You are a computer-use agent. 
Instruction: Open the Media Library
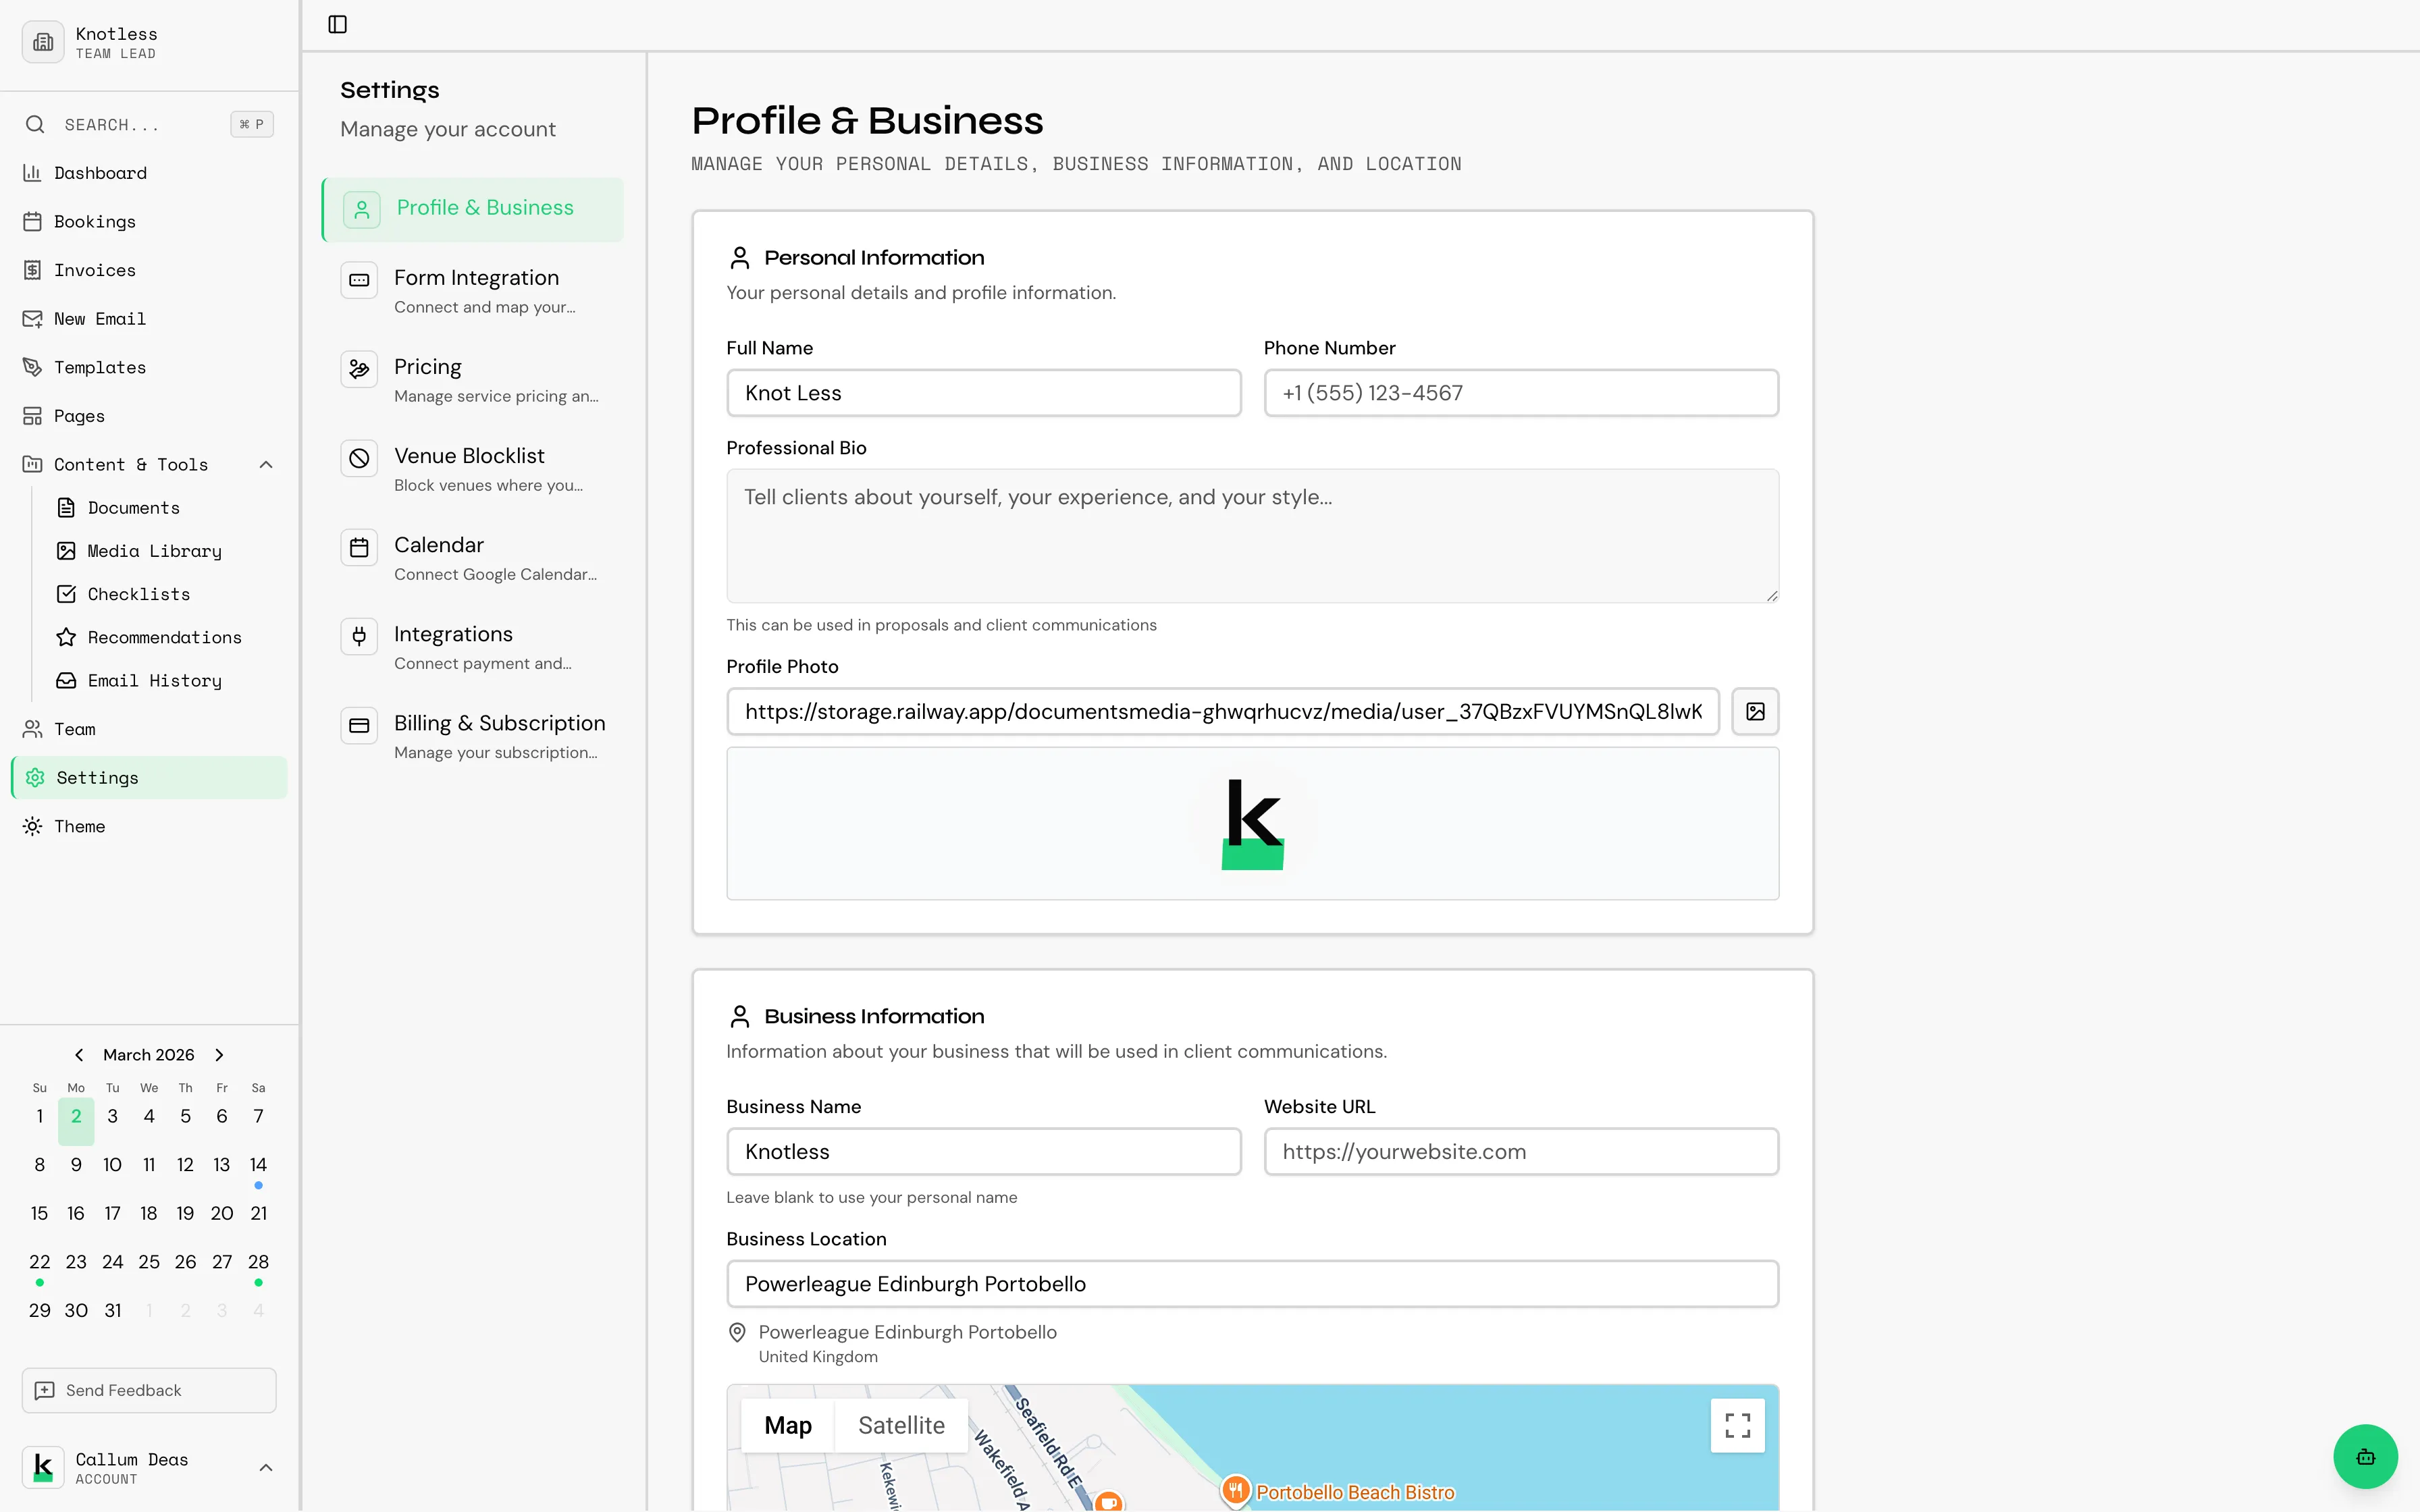pyautogui.click(x=154, y=551)
